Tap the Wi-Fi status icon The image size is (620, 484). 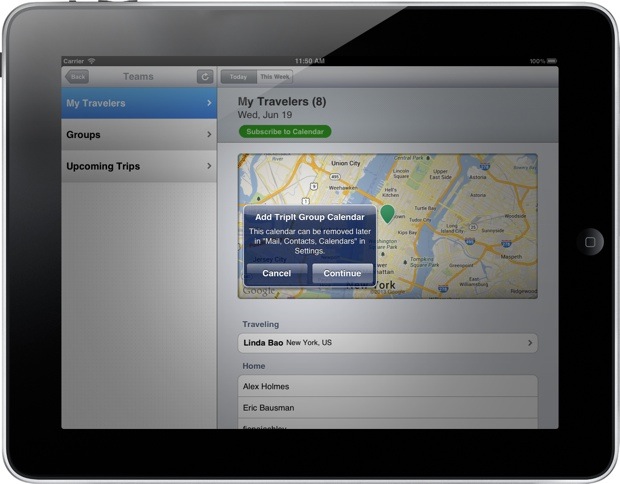point(91,61)
